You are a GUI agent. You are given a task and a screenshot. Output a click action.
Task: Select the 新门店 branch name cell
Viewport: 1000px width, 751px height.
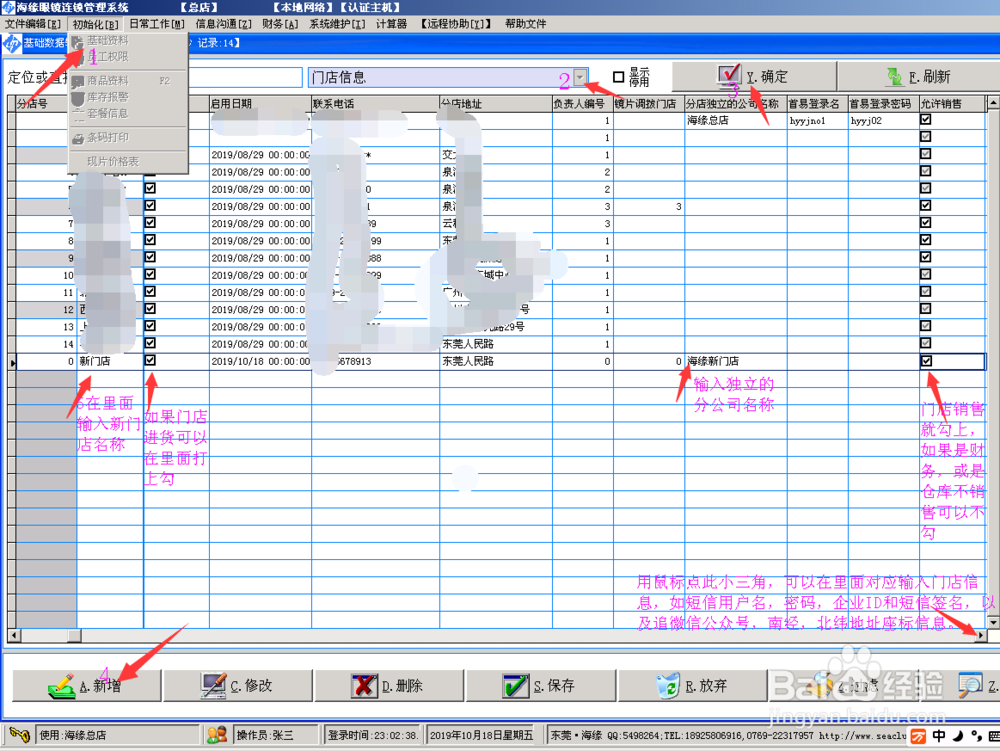point(110,361)
